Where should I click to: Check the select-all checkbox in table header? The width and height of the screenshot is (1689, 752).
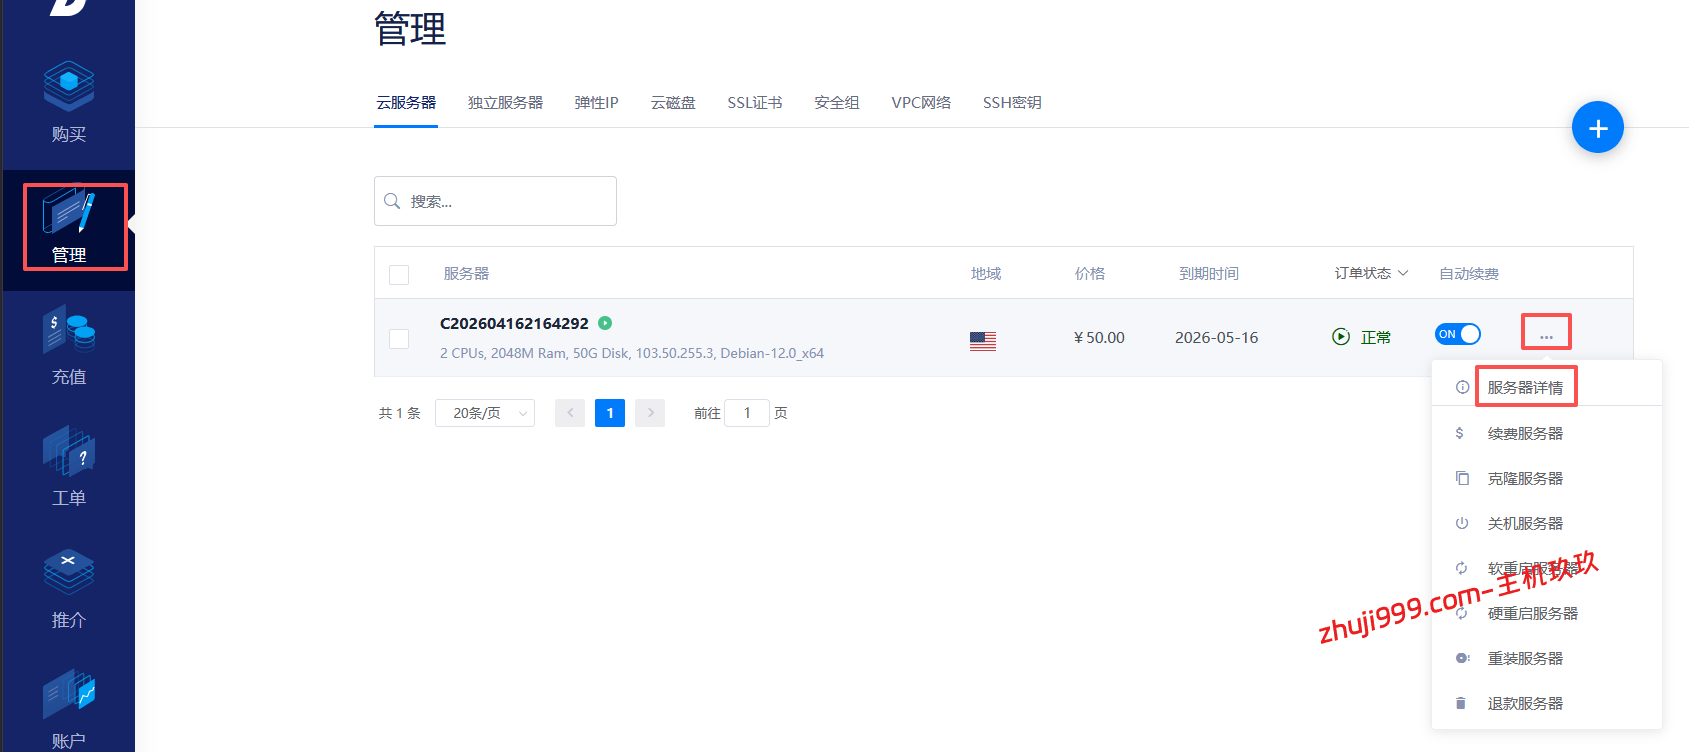click(399, 275)
